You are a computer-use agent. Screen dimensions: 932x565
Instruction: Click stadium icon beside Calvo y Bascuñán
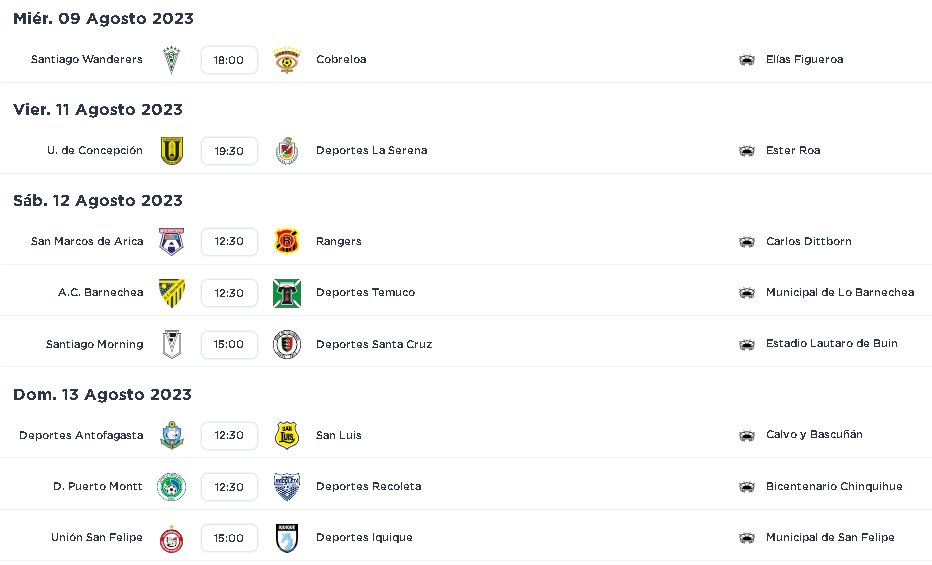click(747, 435)
